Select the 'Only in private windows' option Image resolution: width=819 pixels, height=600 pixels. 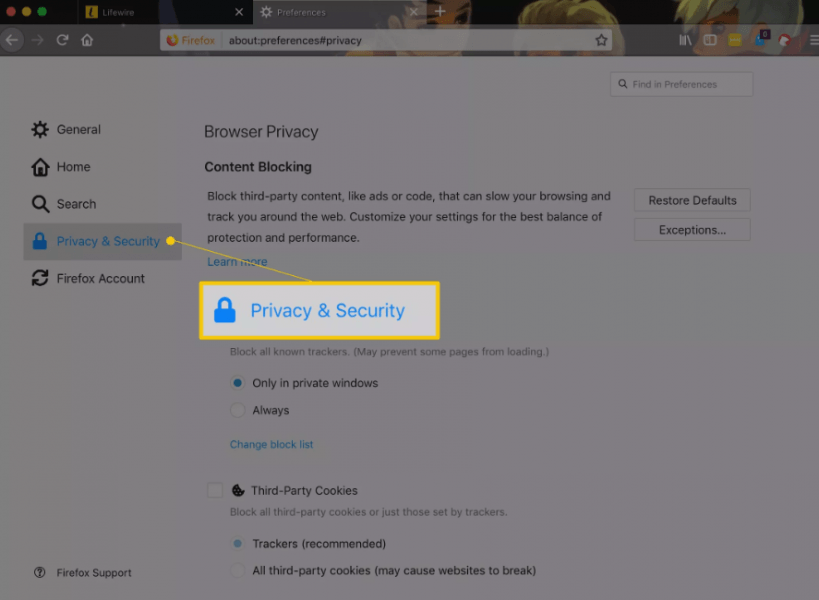(x=237, y=383)
